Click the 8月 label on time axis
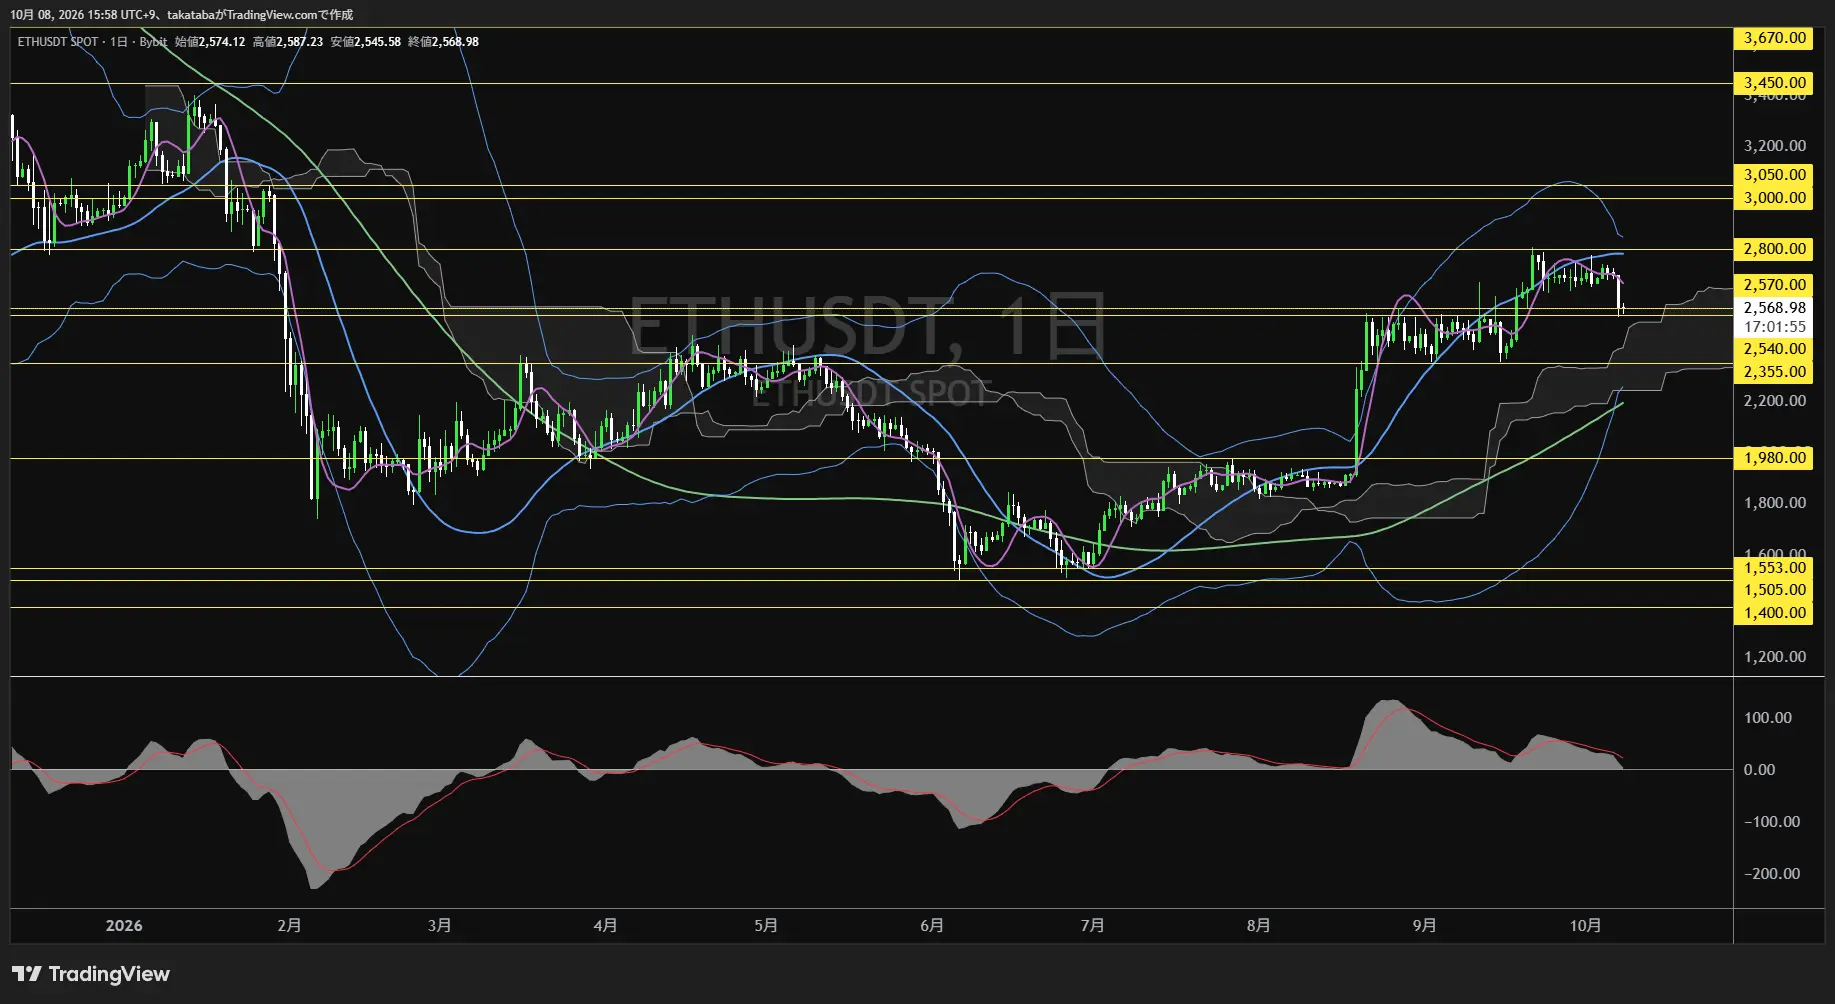1835x1004 pixels. [1259, 926]
